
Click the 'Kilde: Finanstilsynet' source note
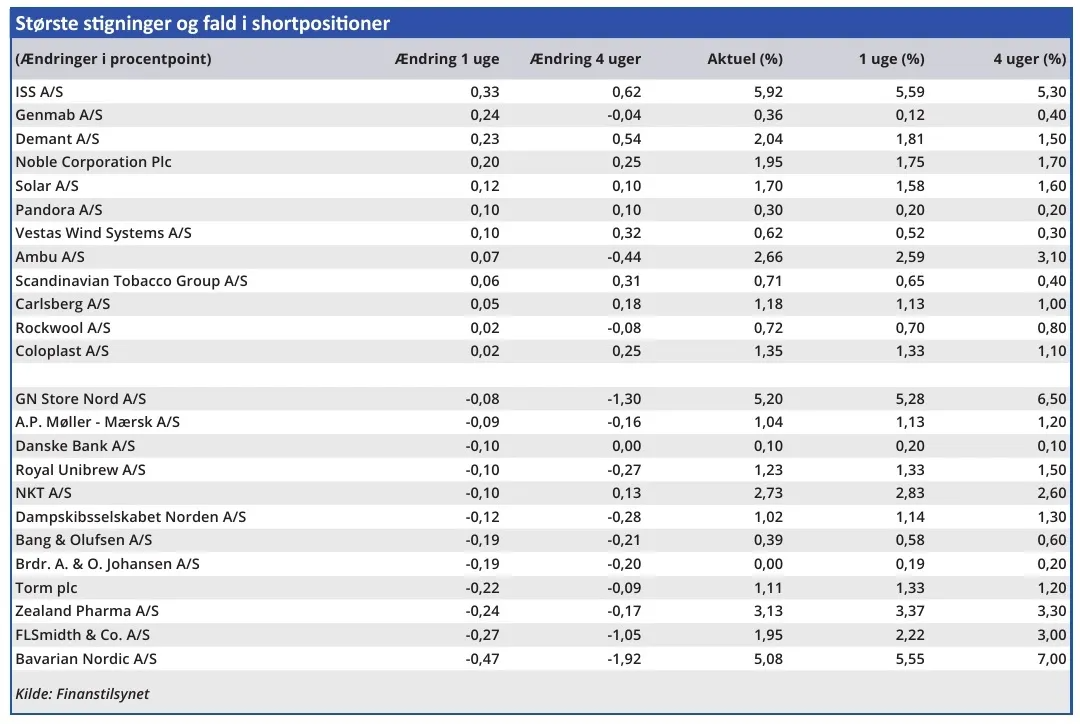click(82, 694)
